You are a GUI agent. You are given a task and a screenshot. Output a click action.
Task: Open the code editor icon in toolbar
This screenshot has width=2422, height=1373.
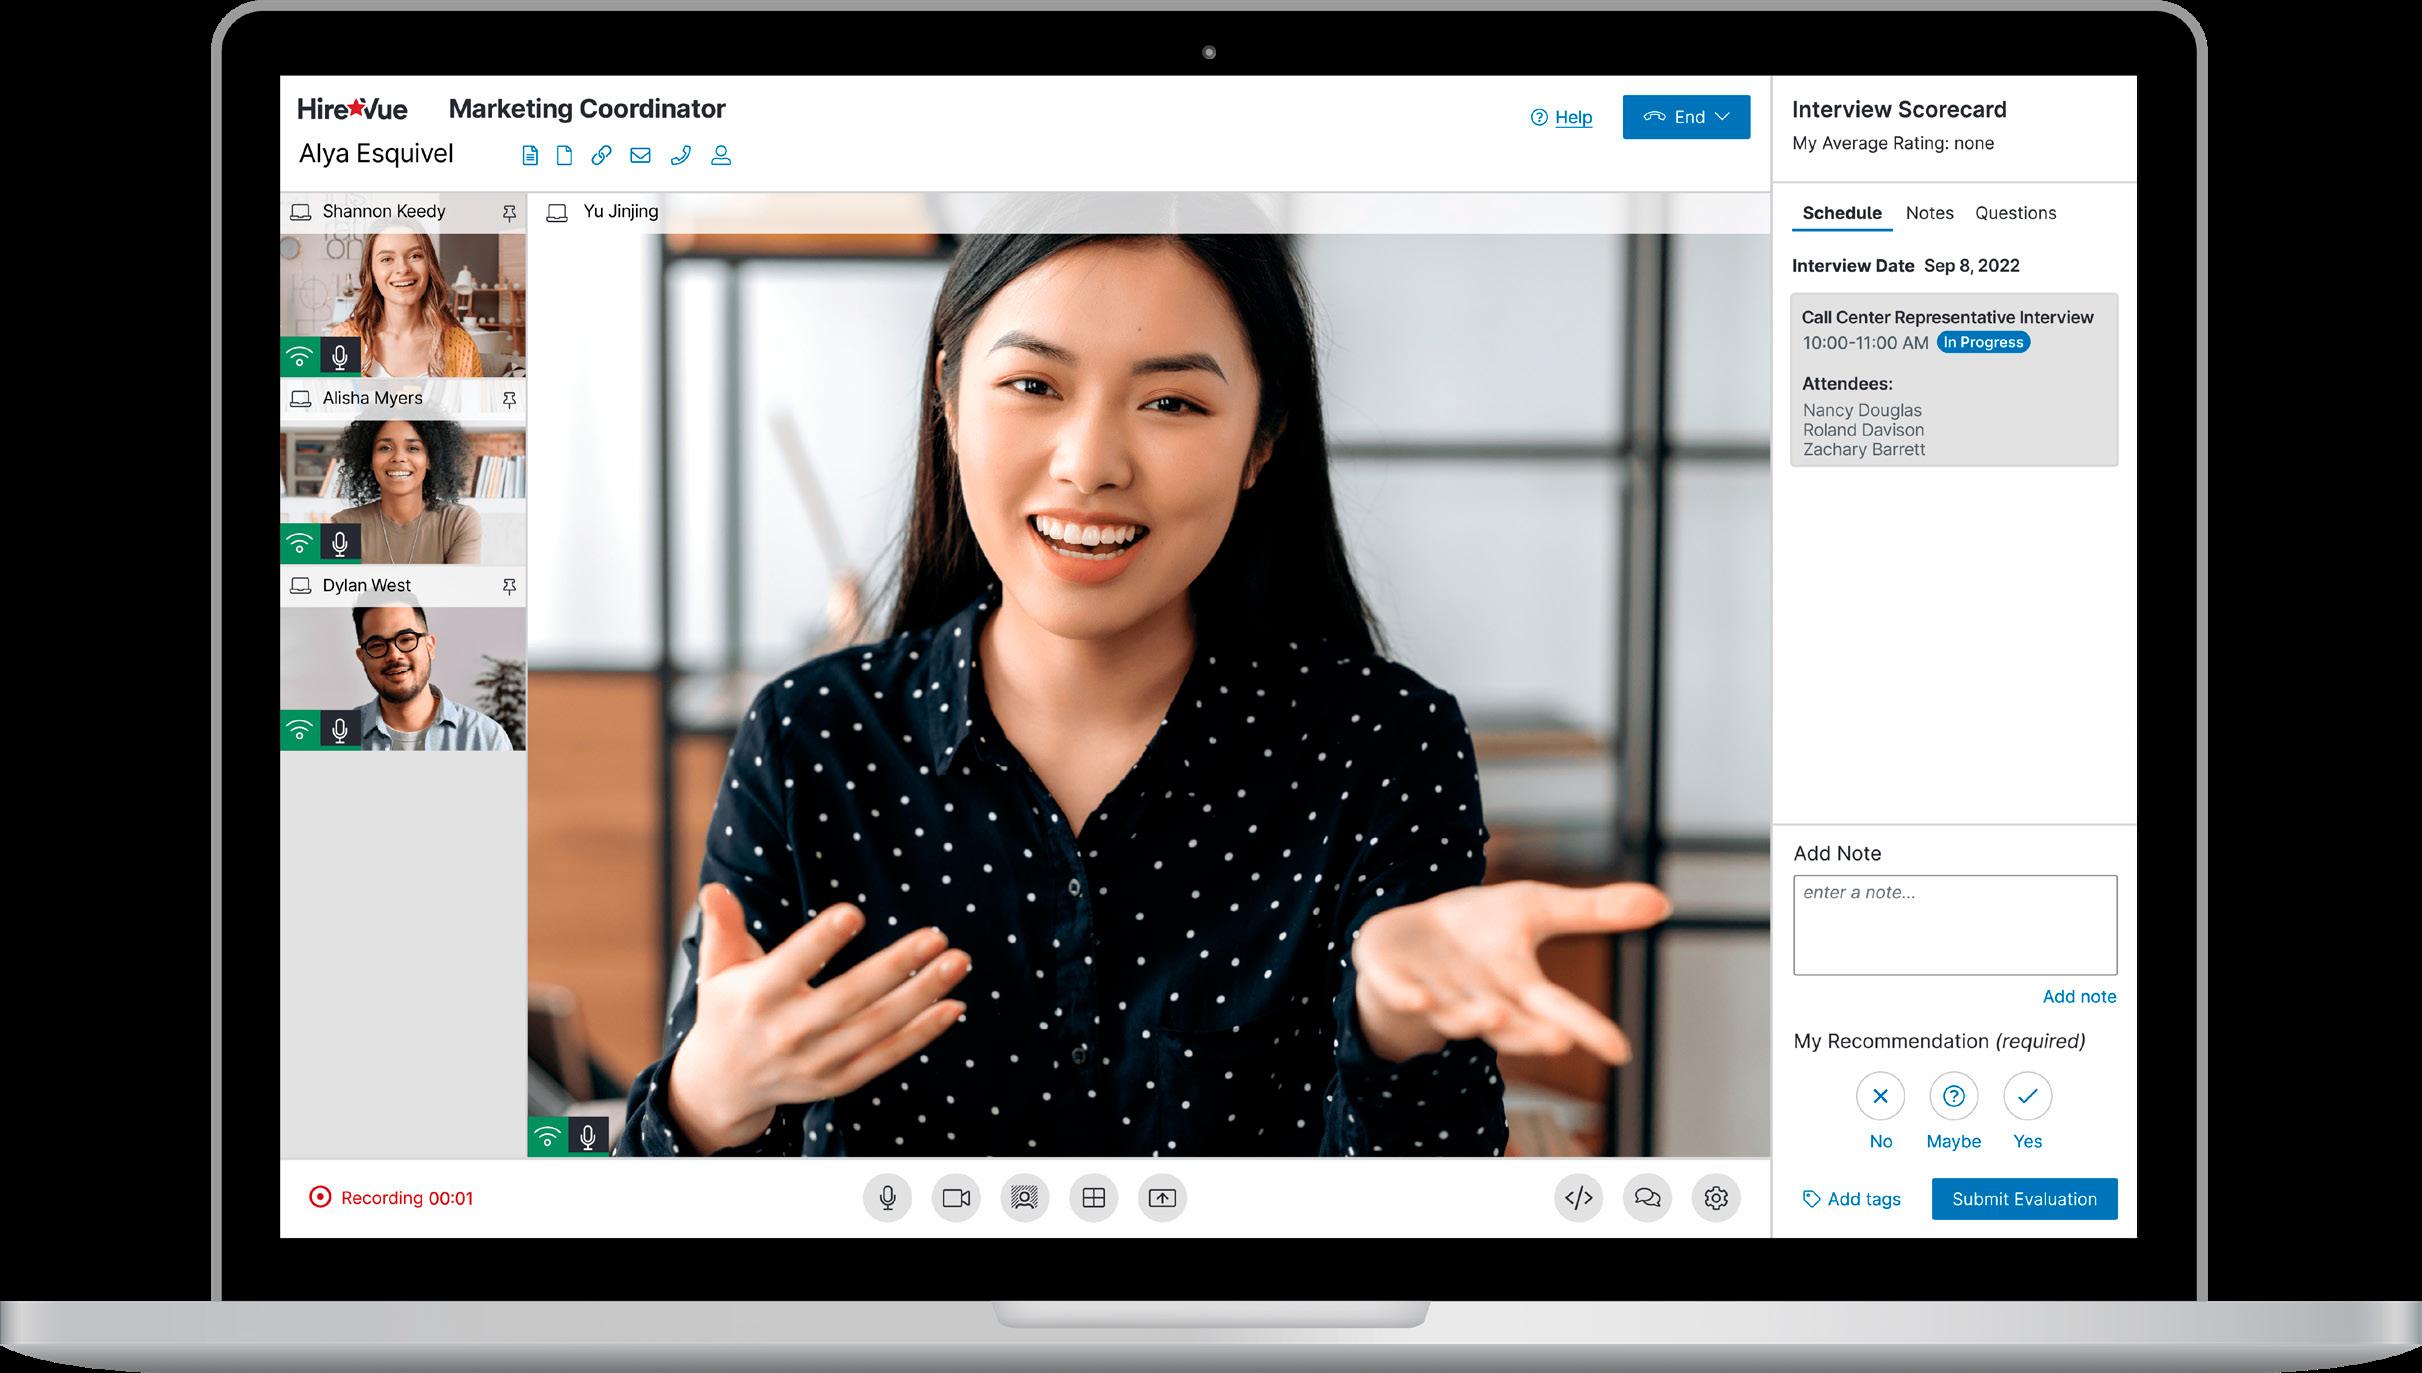click(x=1578, y=1197)
